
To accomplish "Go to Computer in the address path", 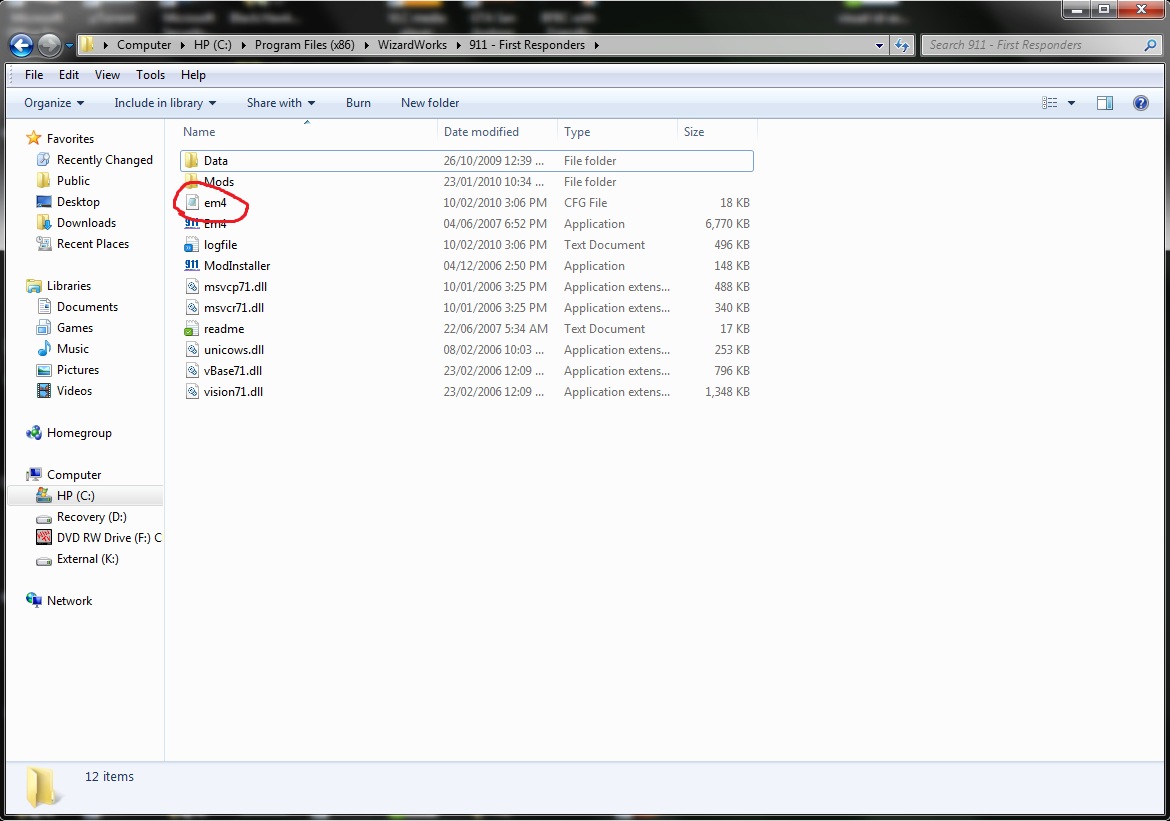I will click(144, 45).
